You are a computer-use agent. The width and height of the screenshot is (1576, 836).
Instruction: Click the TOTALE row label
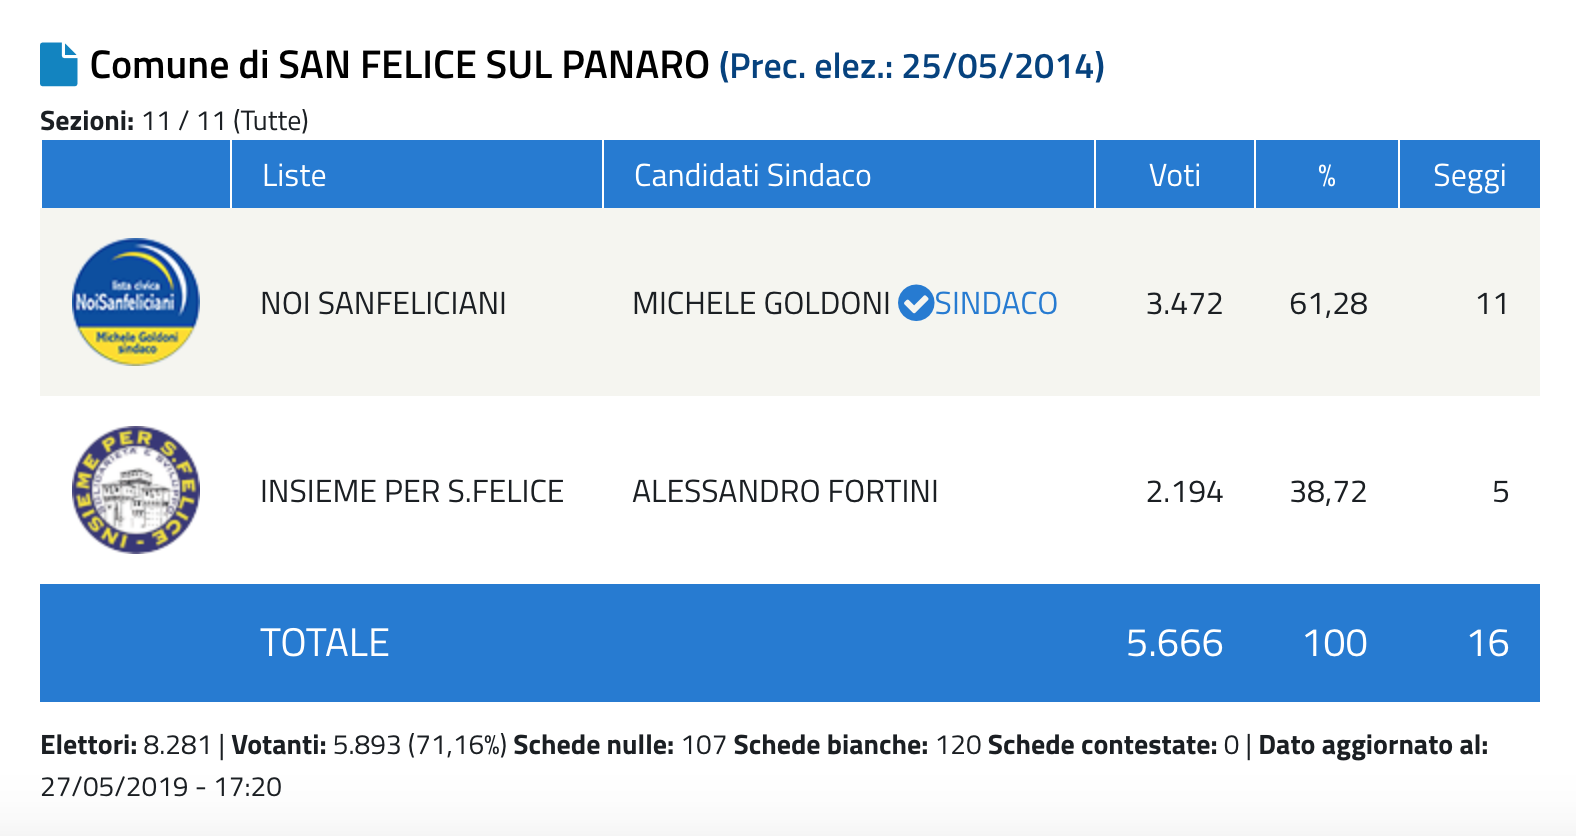pyautogui.click(x=324, y=642)
